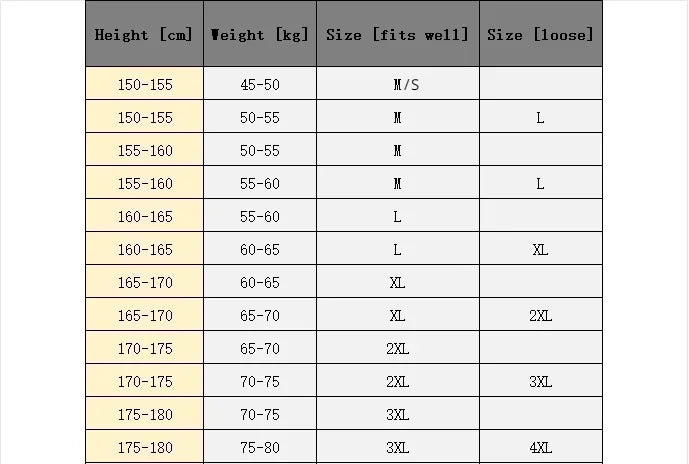Click the Height [cm] column header
689x464 pixels.
pyautogui.click(x=145, y=34)
